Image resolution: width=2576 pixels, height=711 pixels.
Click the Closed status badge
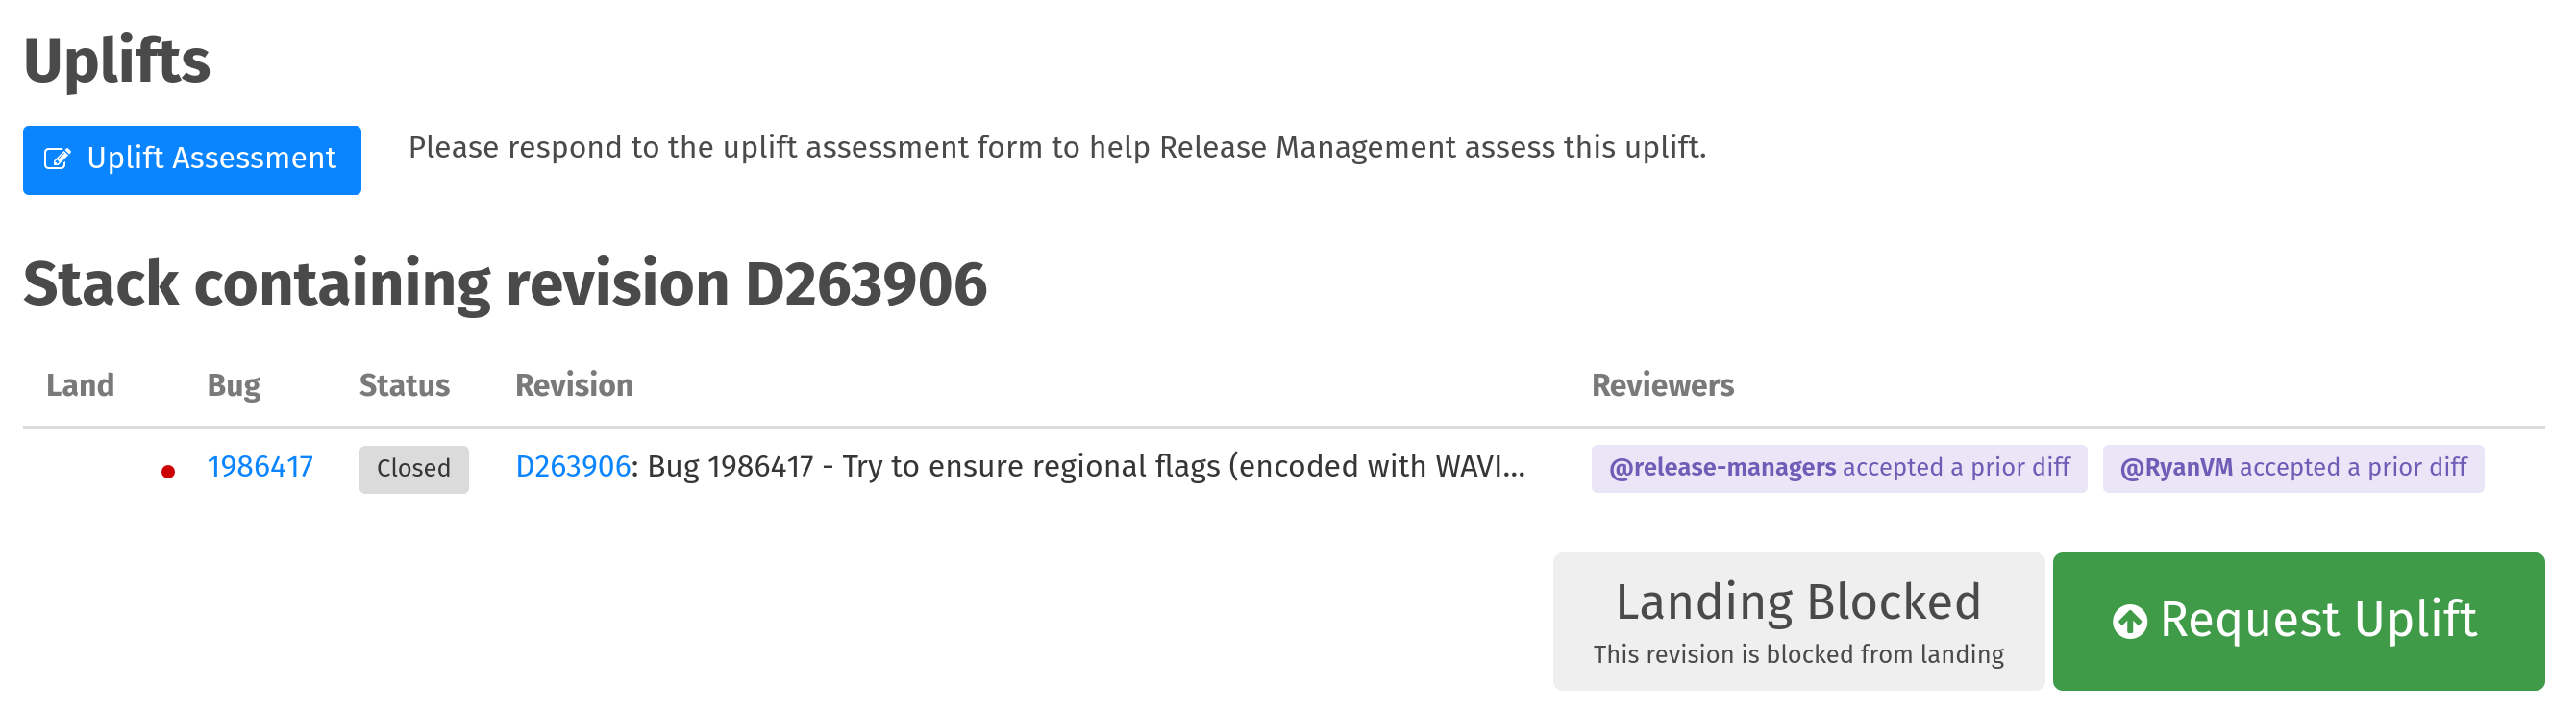coord(414,469)
